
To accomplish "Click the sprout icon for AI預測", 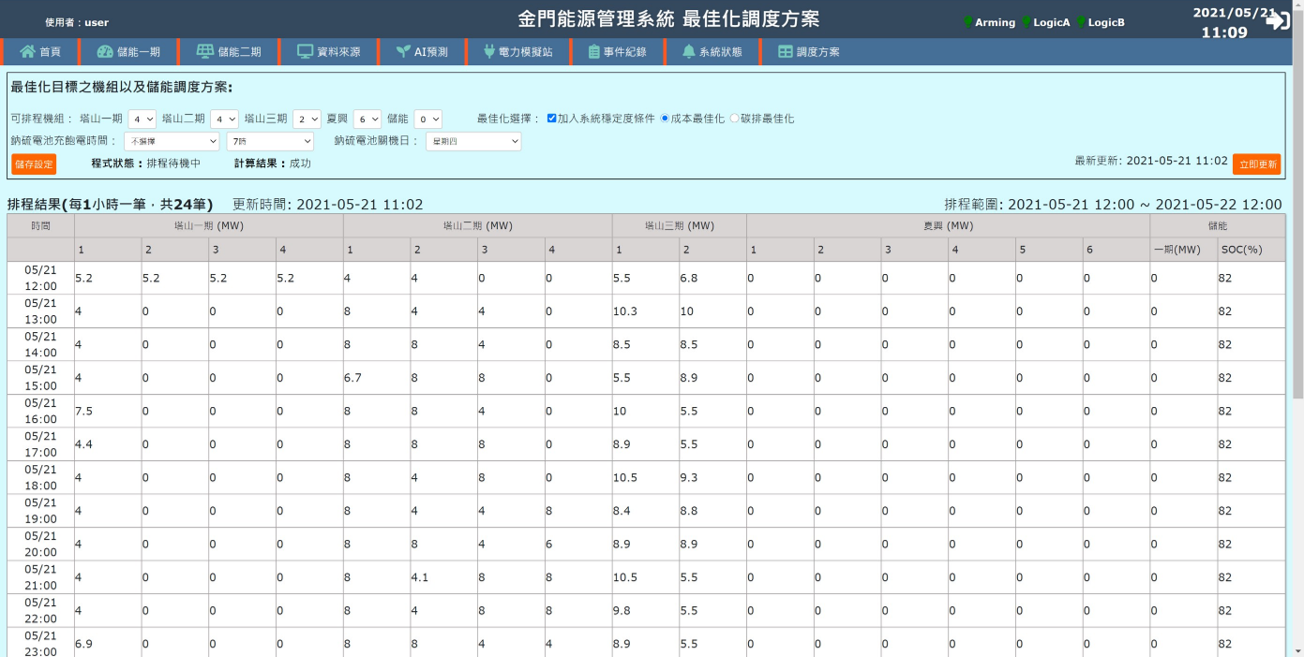I will 403,52.
